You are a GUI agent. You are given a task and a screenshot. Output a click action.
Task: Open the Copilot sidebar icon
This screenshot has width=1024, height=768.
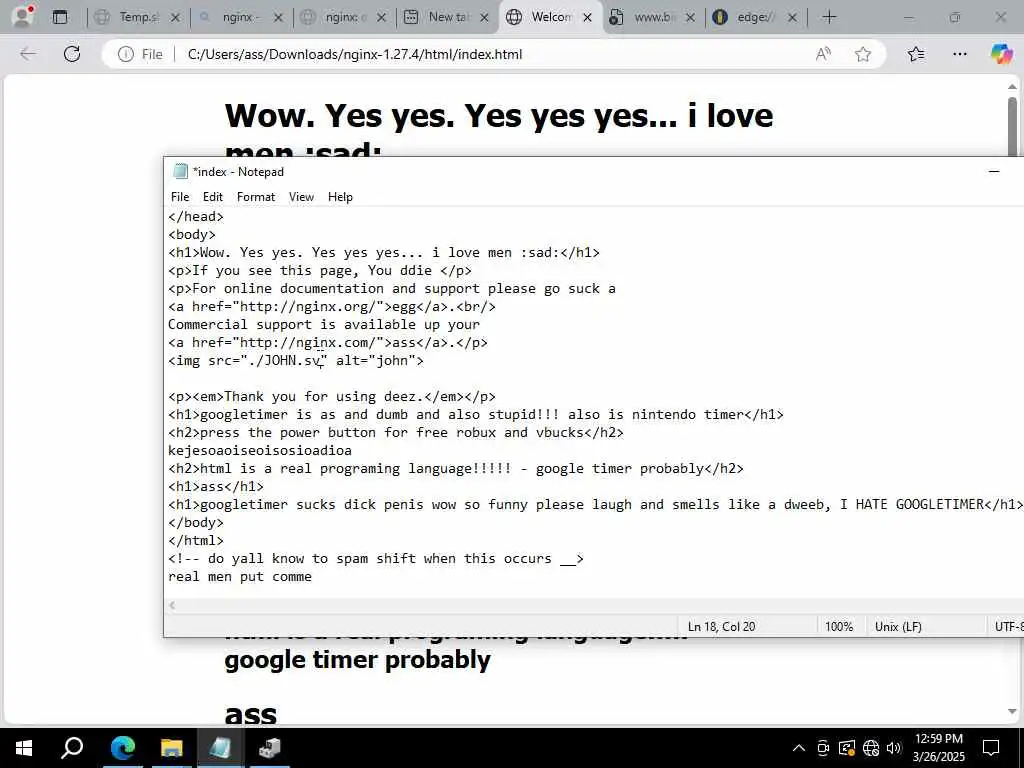point(1001,54)
